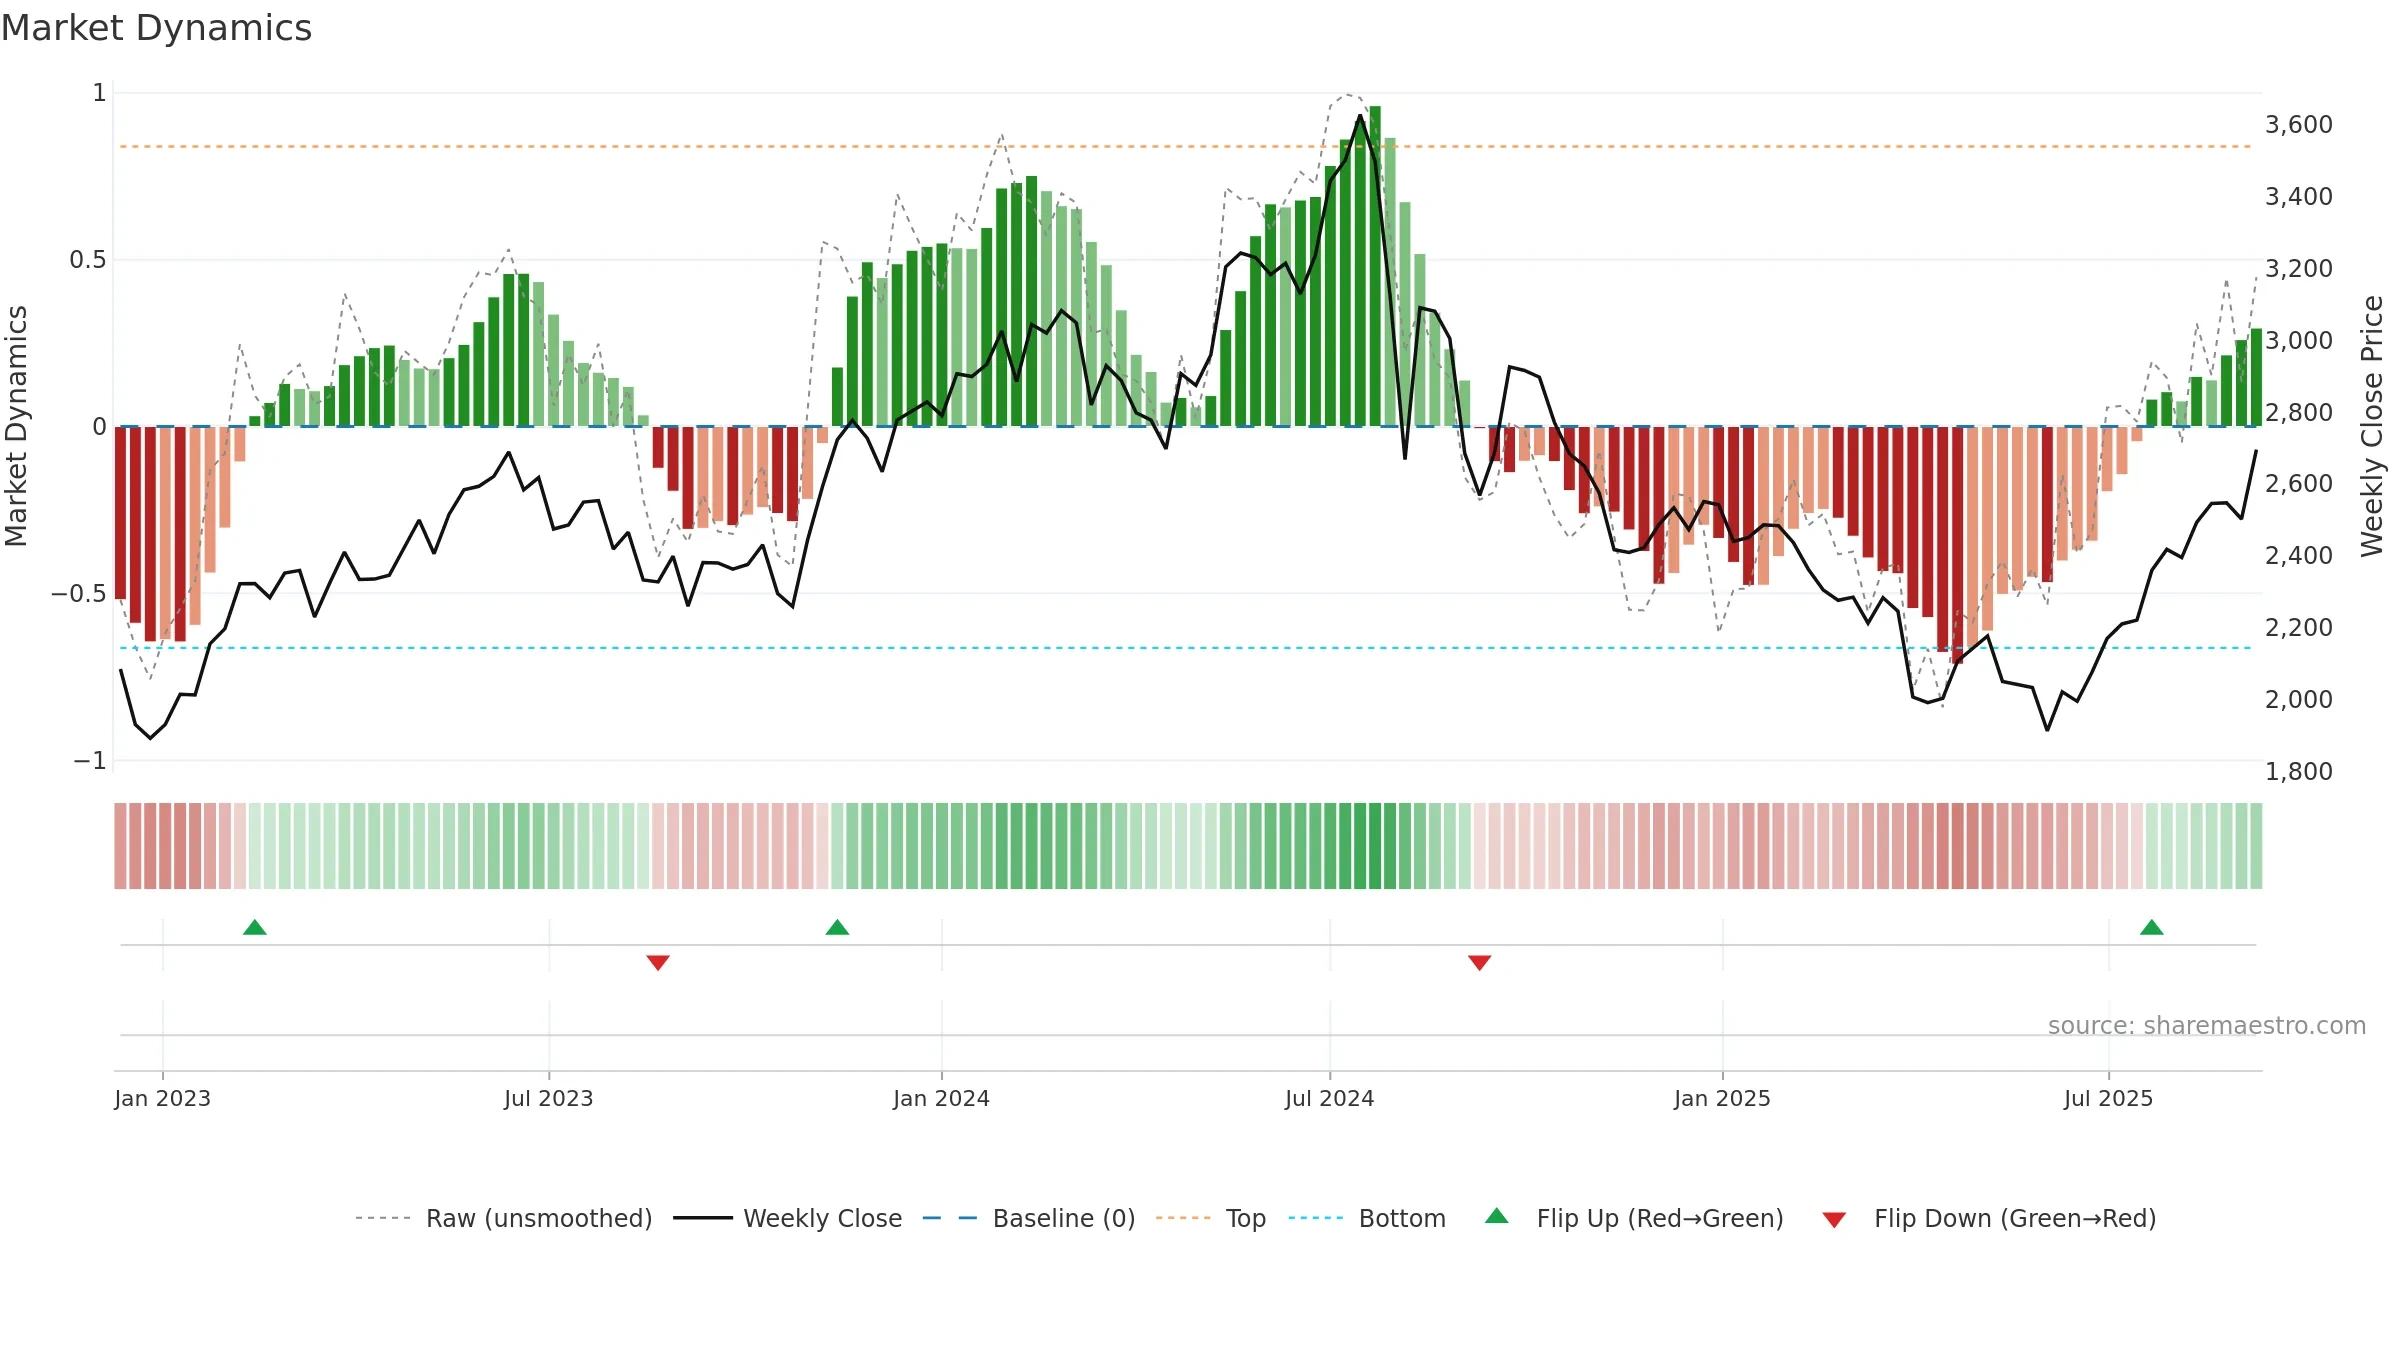Click the Jan 2025 axis label
This screenshot has height=1350, width=2400.
[x=1723, y=1098]
